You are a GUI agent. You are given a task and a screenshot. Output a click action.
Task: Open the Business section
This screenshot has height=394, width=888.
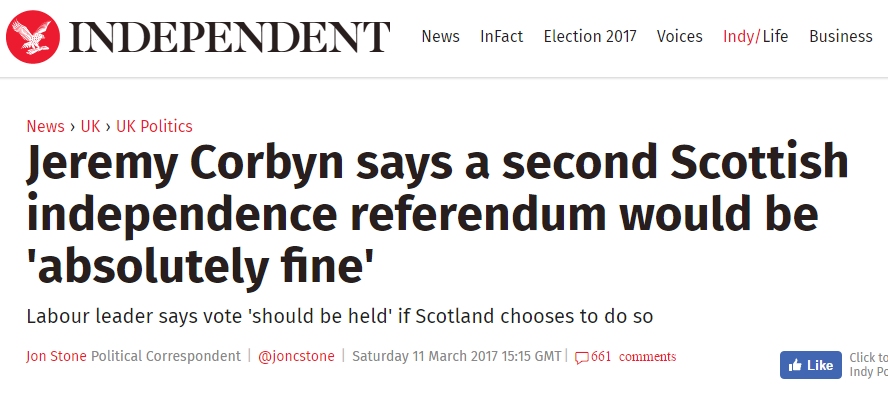(841, 36)
